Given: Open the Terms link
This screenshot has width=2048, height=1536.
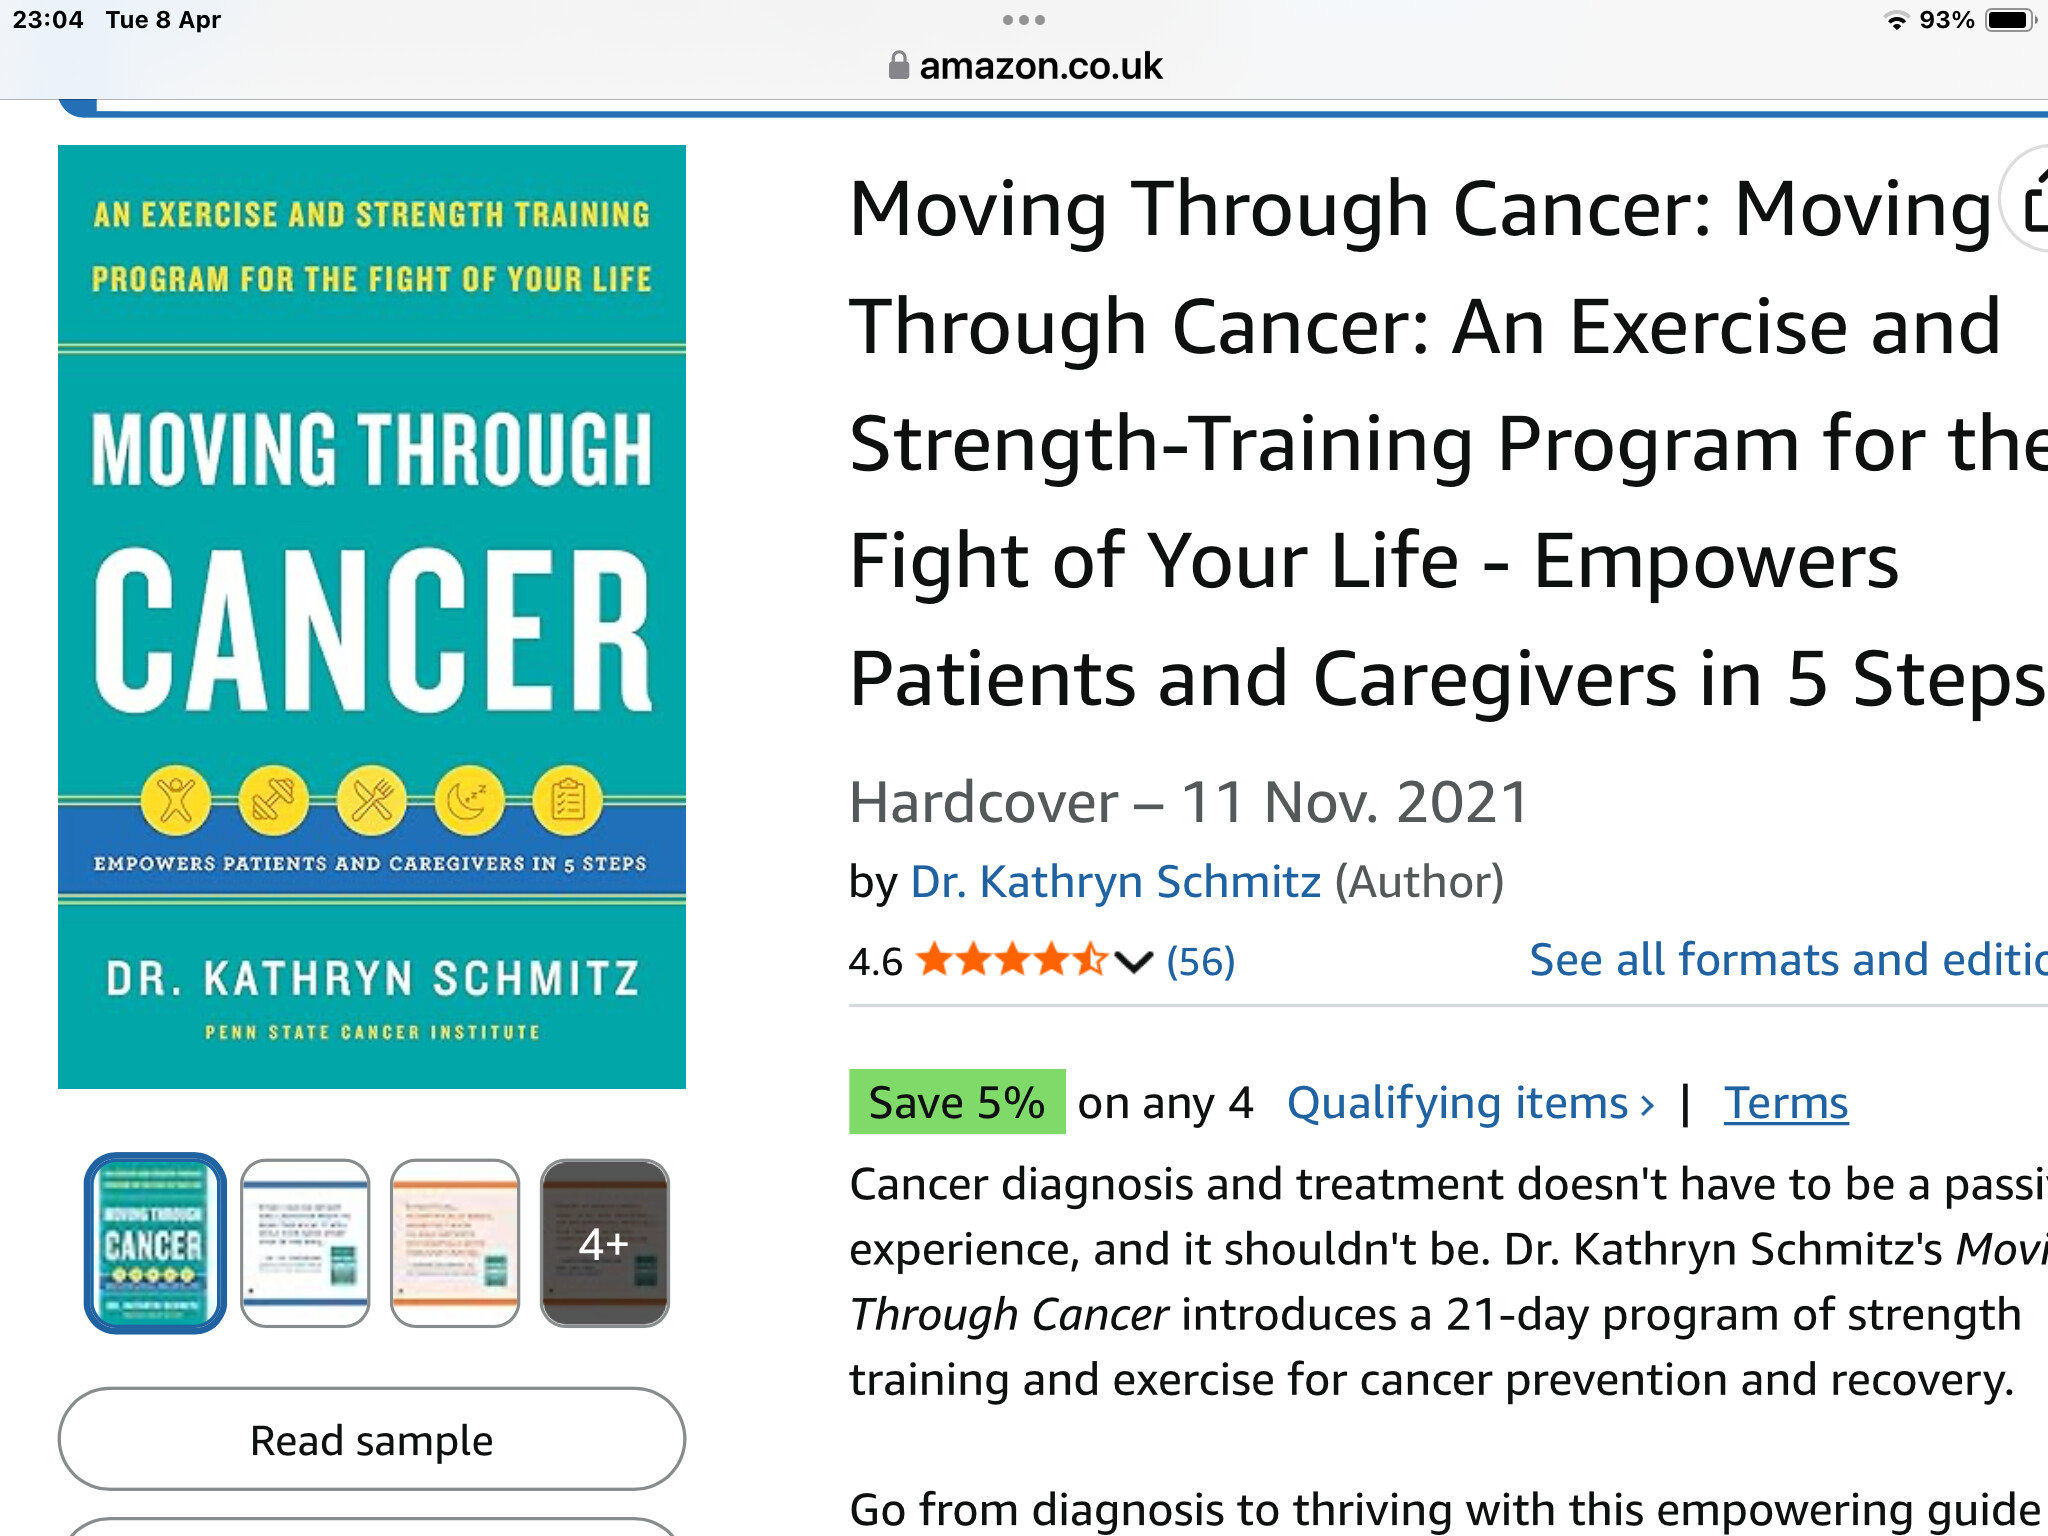Looking at the screenshot, I should 1785,1103.
